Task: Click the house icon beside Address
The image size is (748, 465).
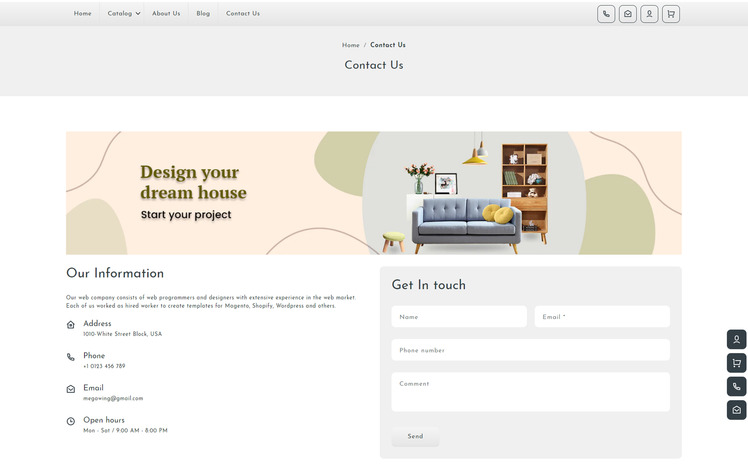Action: coord(71,325)
